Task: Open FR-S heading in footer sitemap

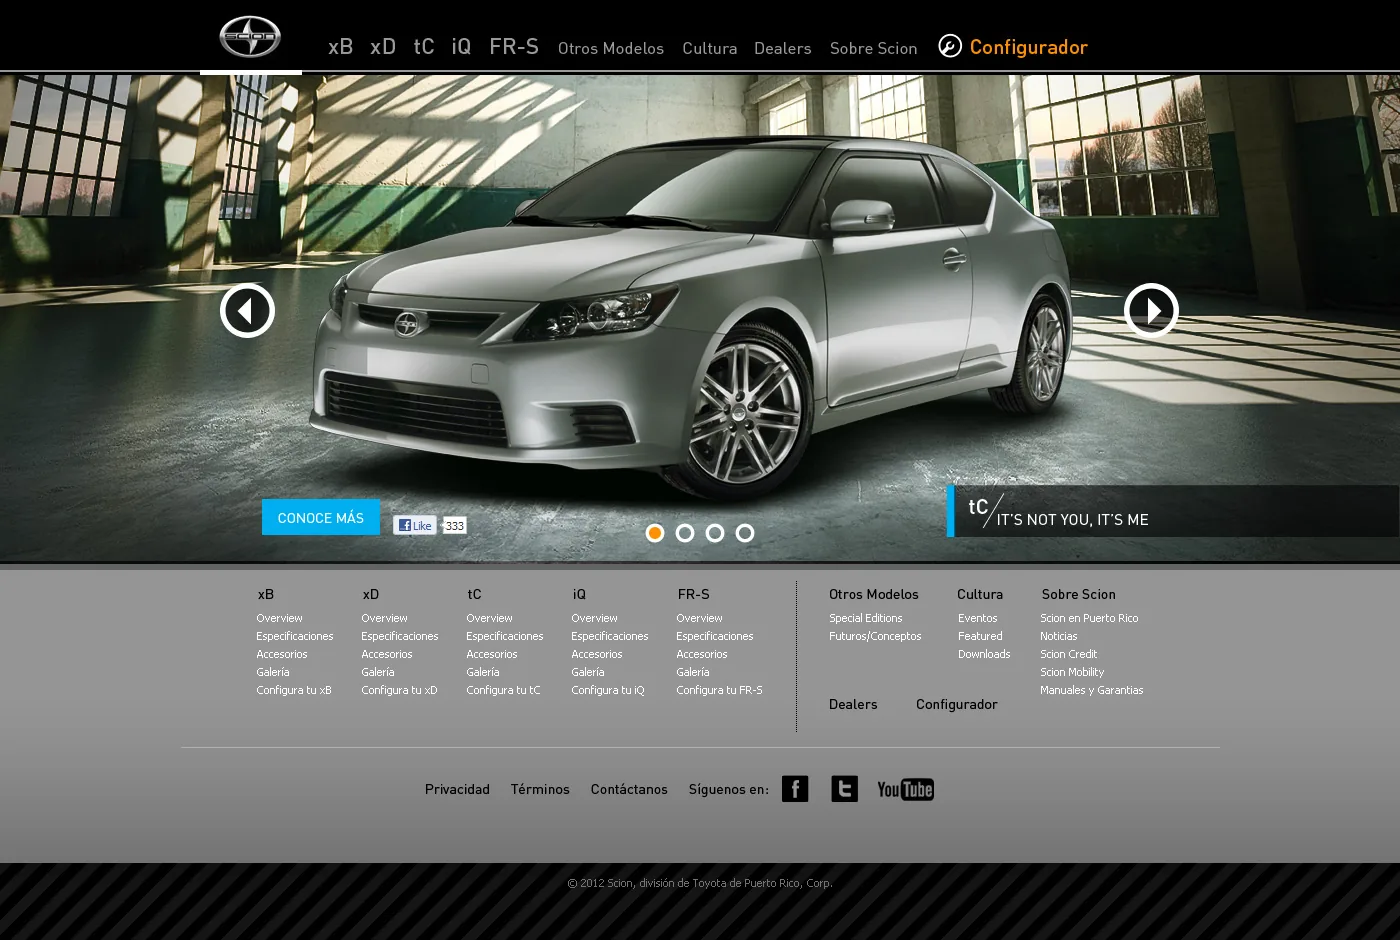Action: 694,594
